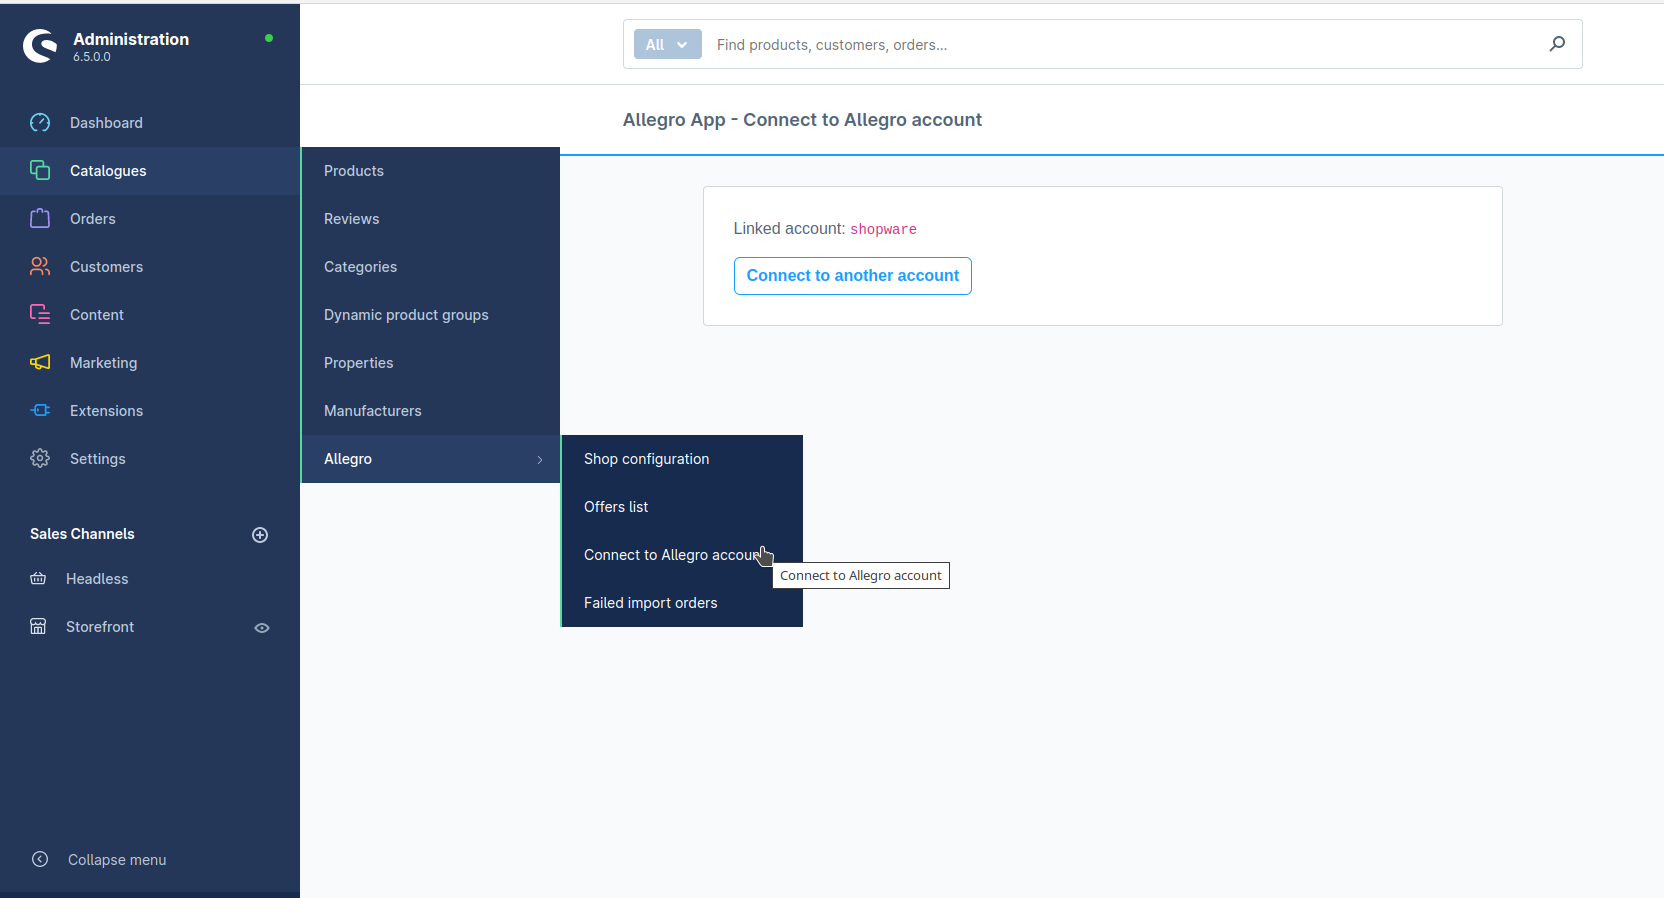Image resolution: width=1664 pixels, height=898 pixels.
Task: Click the Catalogues icon in sidebar
Action: [40, 170]
